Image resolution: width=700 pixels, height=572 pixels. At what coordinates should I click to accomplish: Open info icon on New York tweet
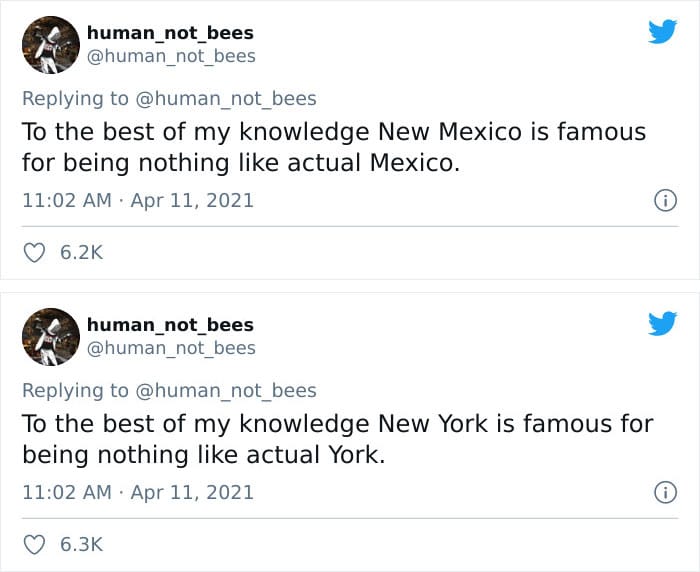[x=661, y=492]
